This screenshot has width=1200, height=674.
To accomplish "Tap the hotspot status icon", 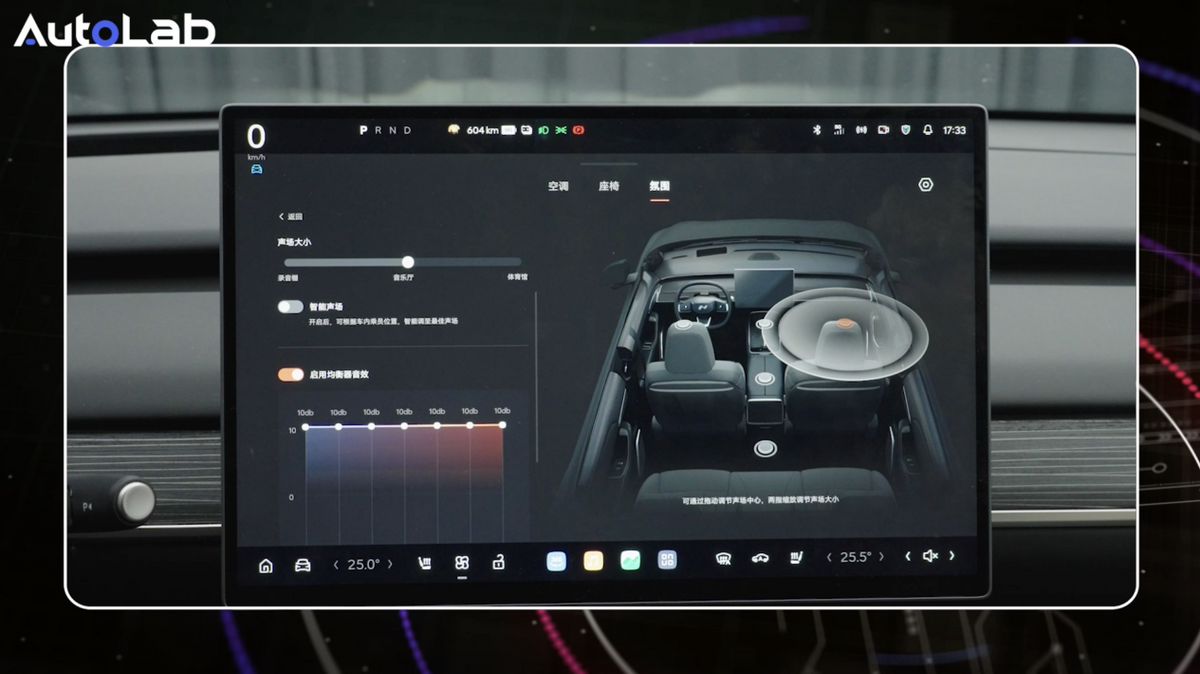I will pos(860,130).
